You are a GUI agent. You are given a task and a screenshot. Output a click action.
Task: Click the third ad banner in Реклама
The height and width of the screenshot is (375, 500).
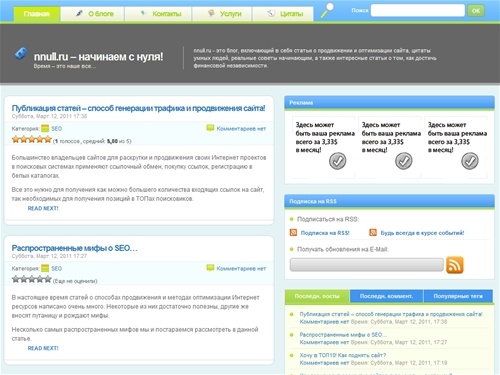(x=455, y=147)
